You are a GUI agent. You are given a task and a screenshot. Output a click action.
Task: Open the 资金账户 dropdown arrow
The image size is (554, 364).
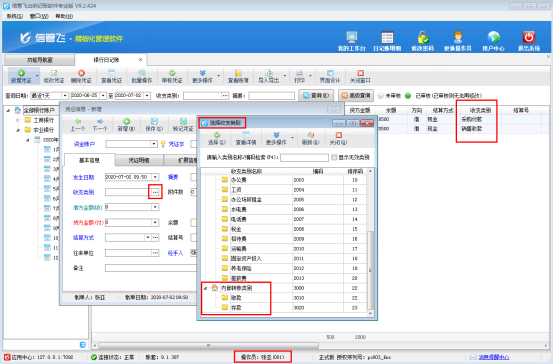coord(154,144)
